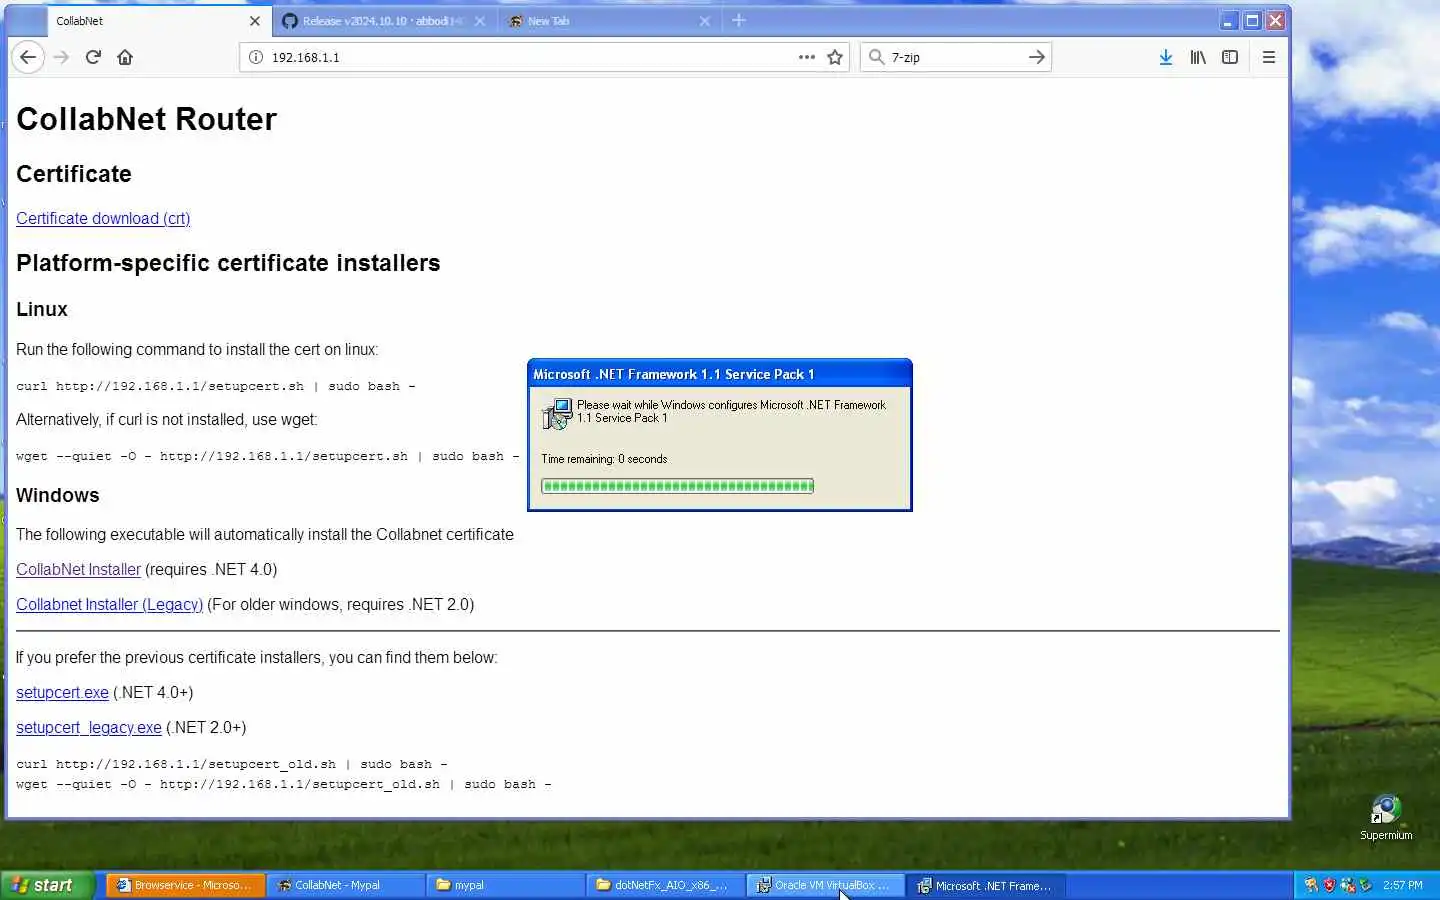Click the installer icon in .NET dialog
The image size is (1440, 900).
click(x=556, y=413)
